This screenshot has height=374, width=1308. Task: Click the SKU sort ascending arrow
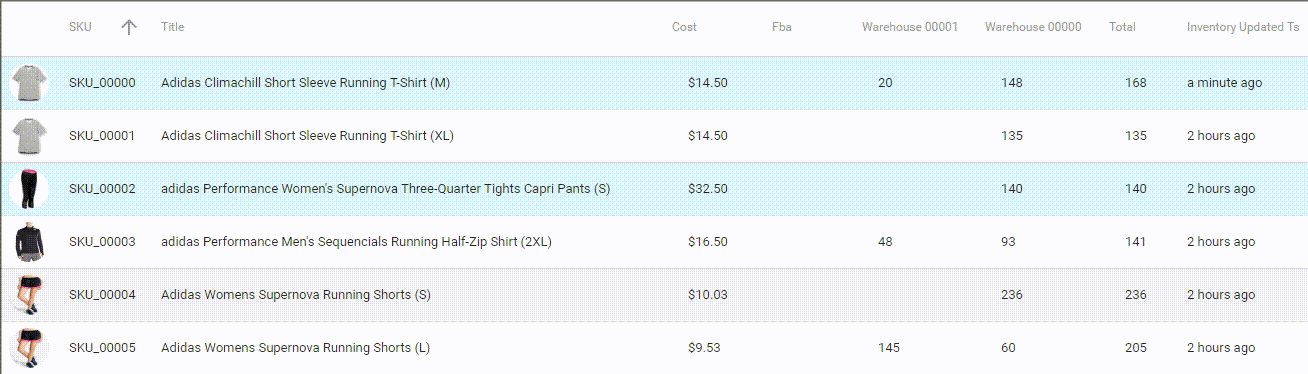pos(129,27)
